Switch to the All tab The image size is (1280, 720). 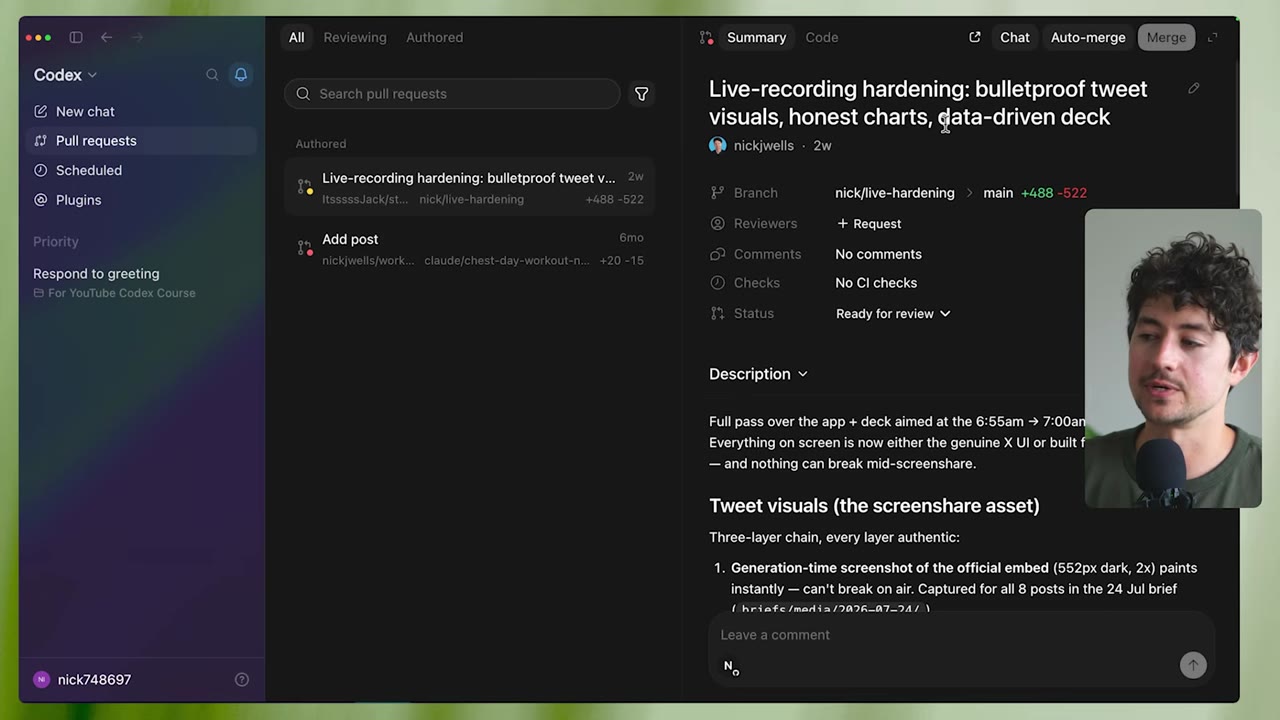297,38
